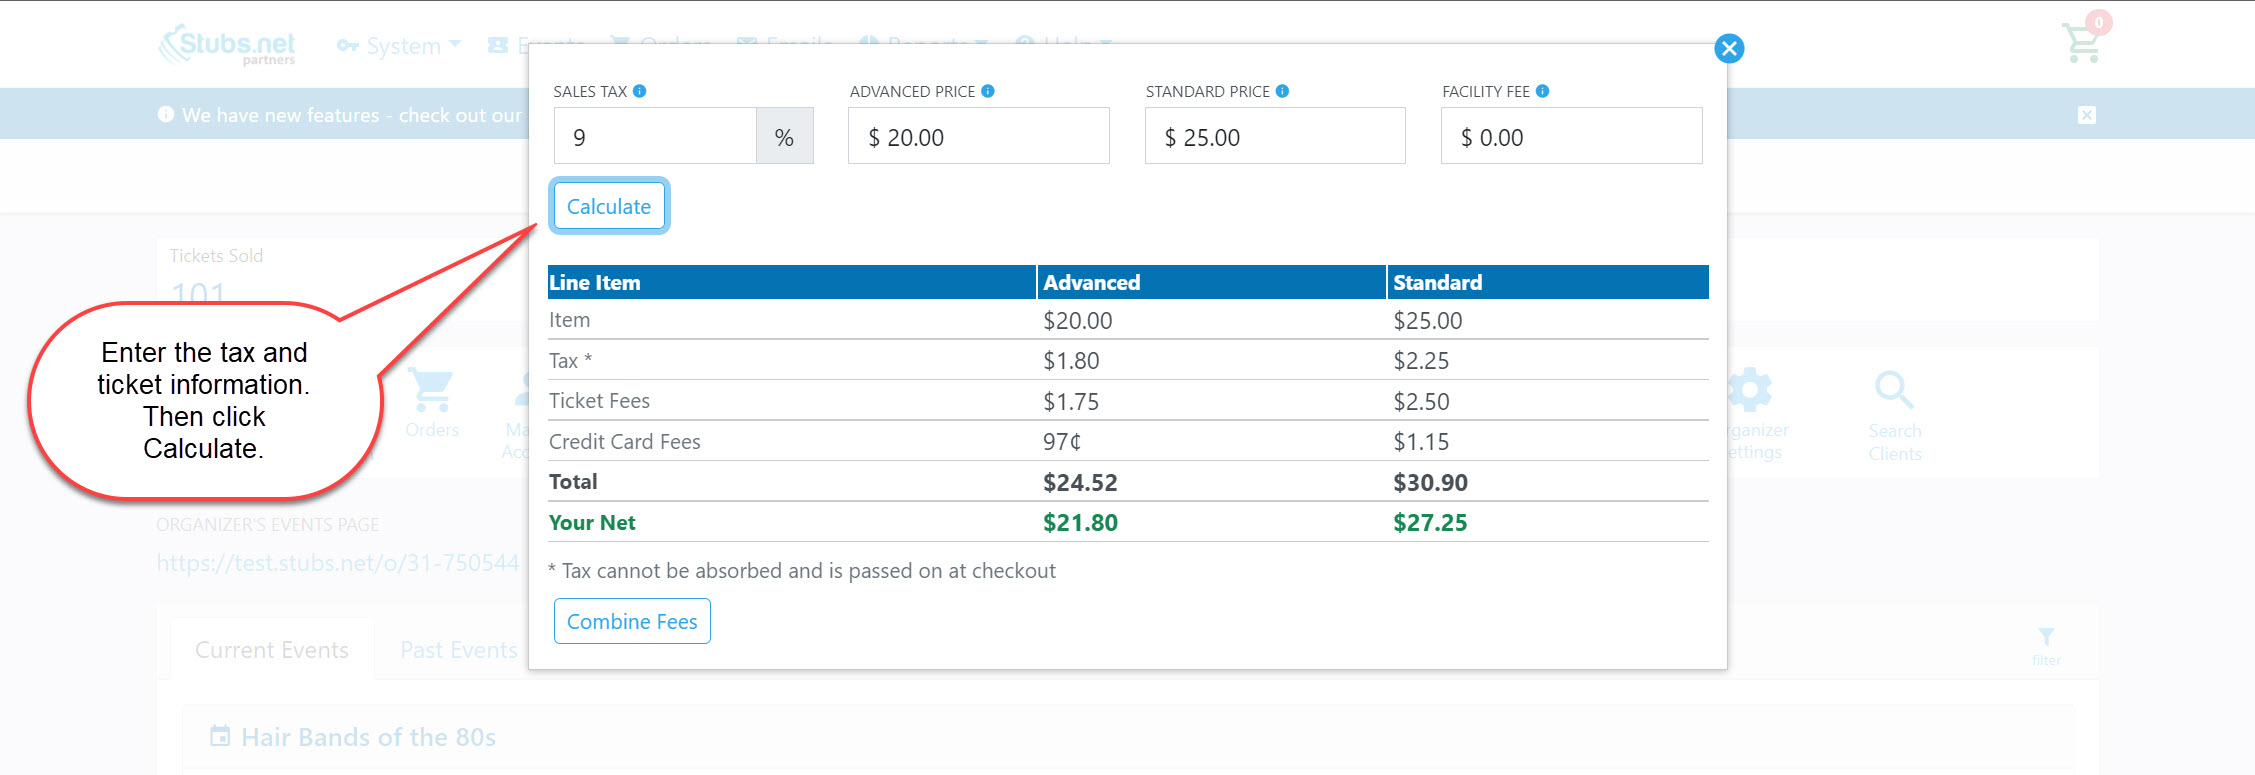Screen dimensions: 2255x775
Task: Click the percent sign suffix on Sales Tax
Action: click(x=785, y=136)
